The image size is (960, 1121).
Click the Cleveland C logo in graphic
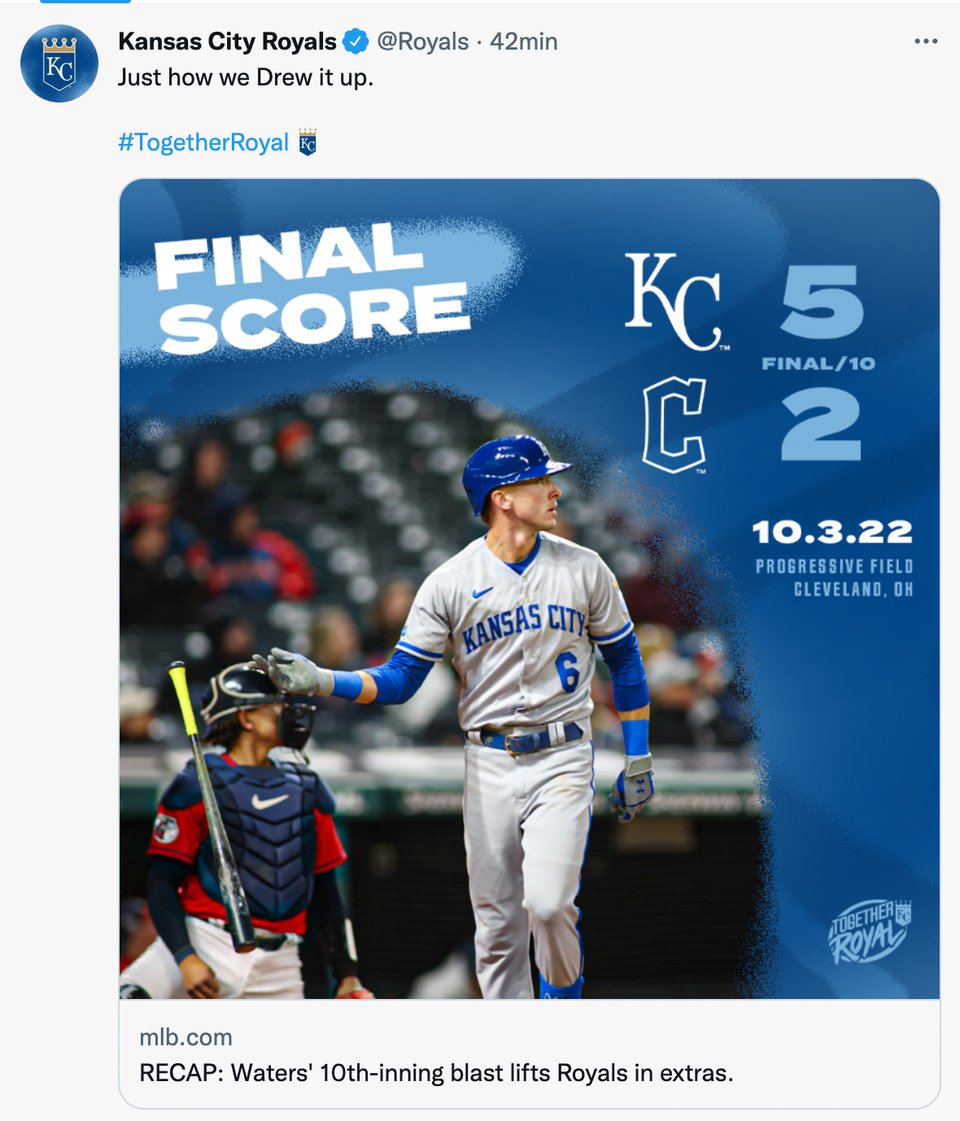pyautogui.click(x=674, y=425)
